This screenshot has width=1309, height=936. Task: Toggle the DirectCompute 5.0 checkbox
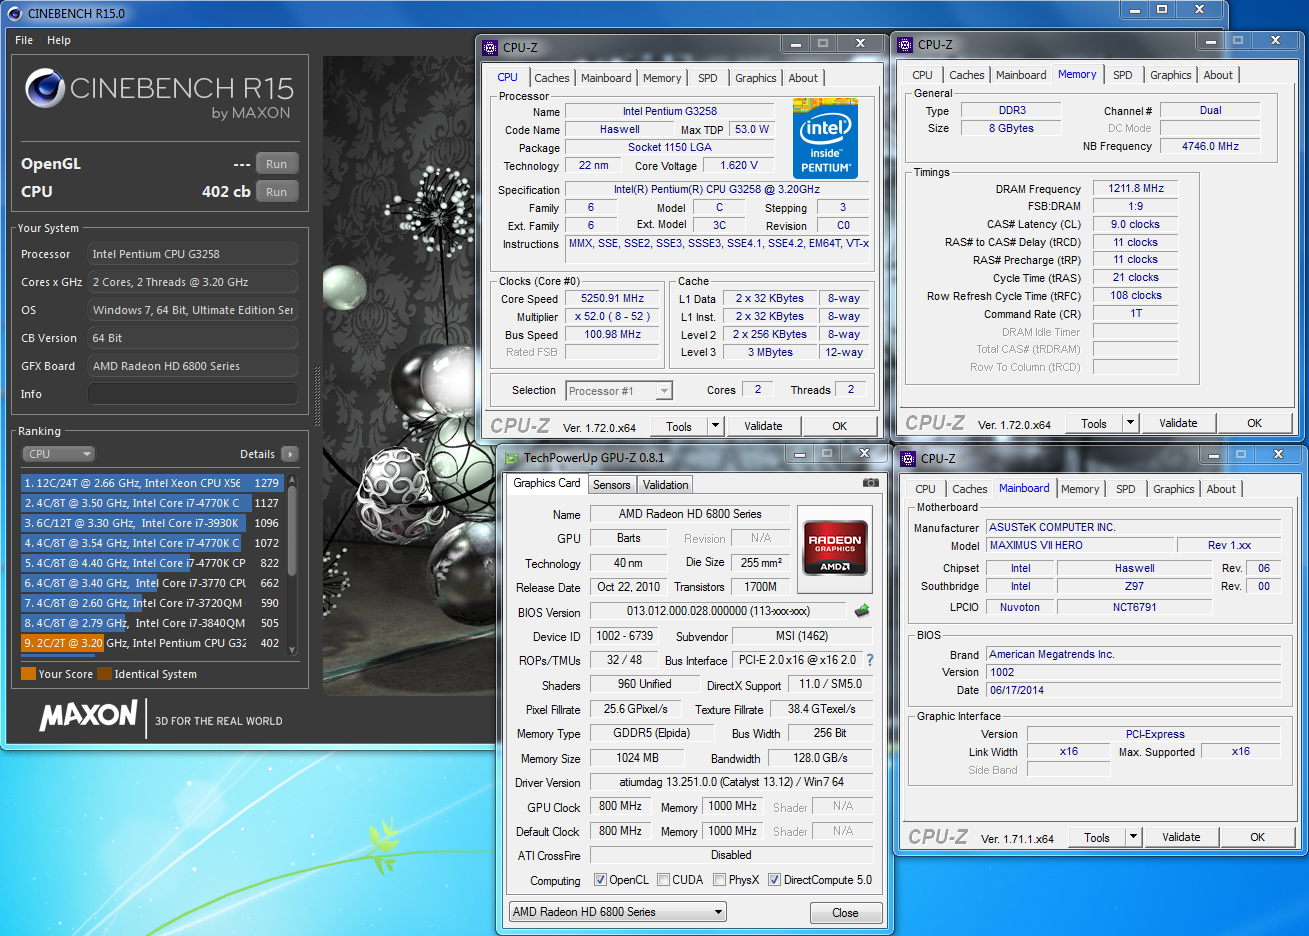pos(774,880)
